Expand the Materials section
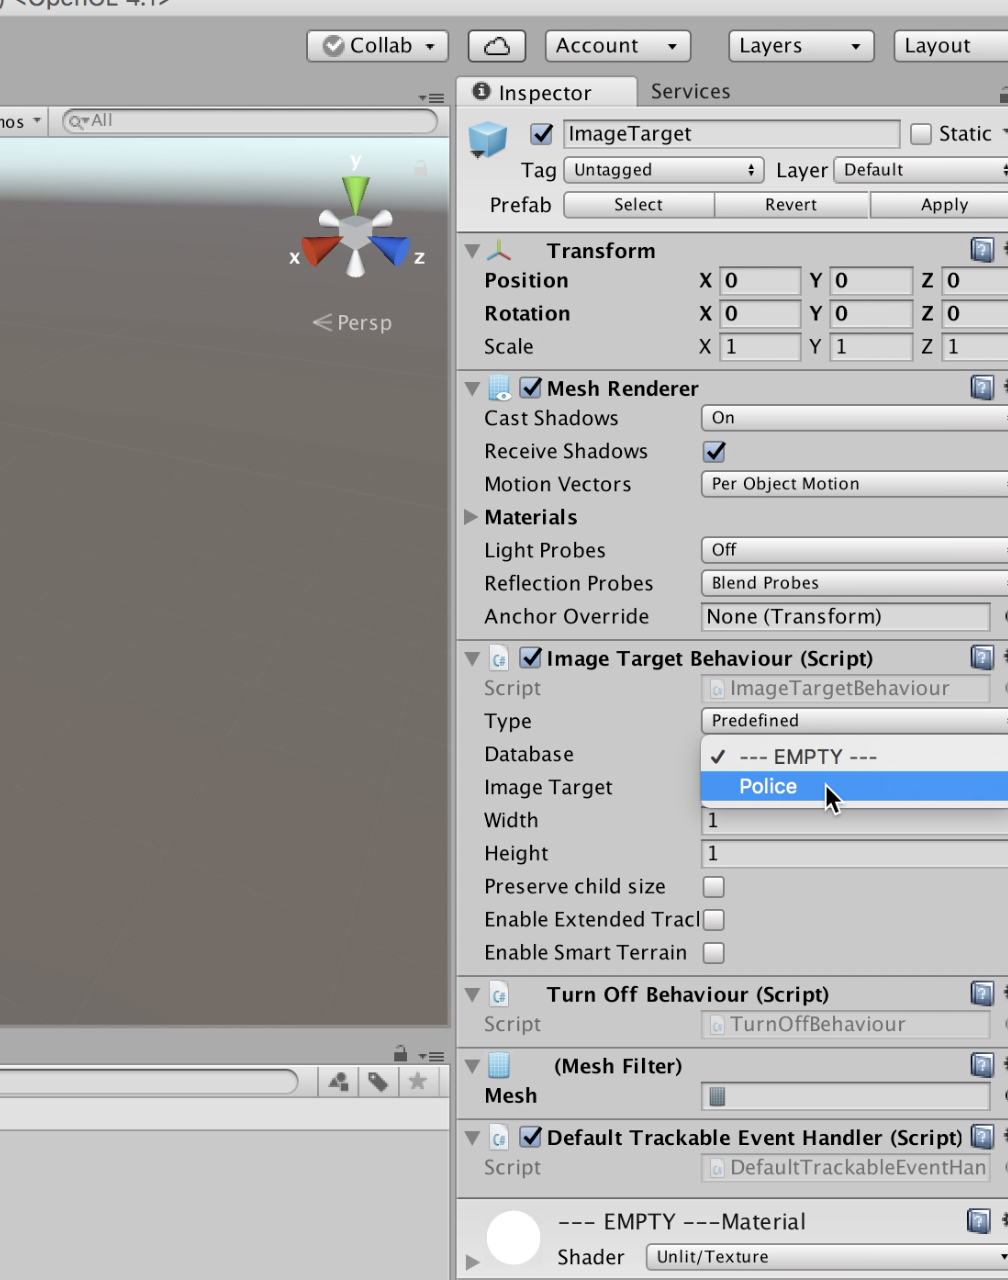 [471, 517]
